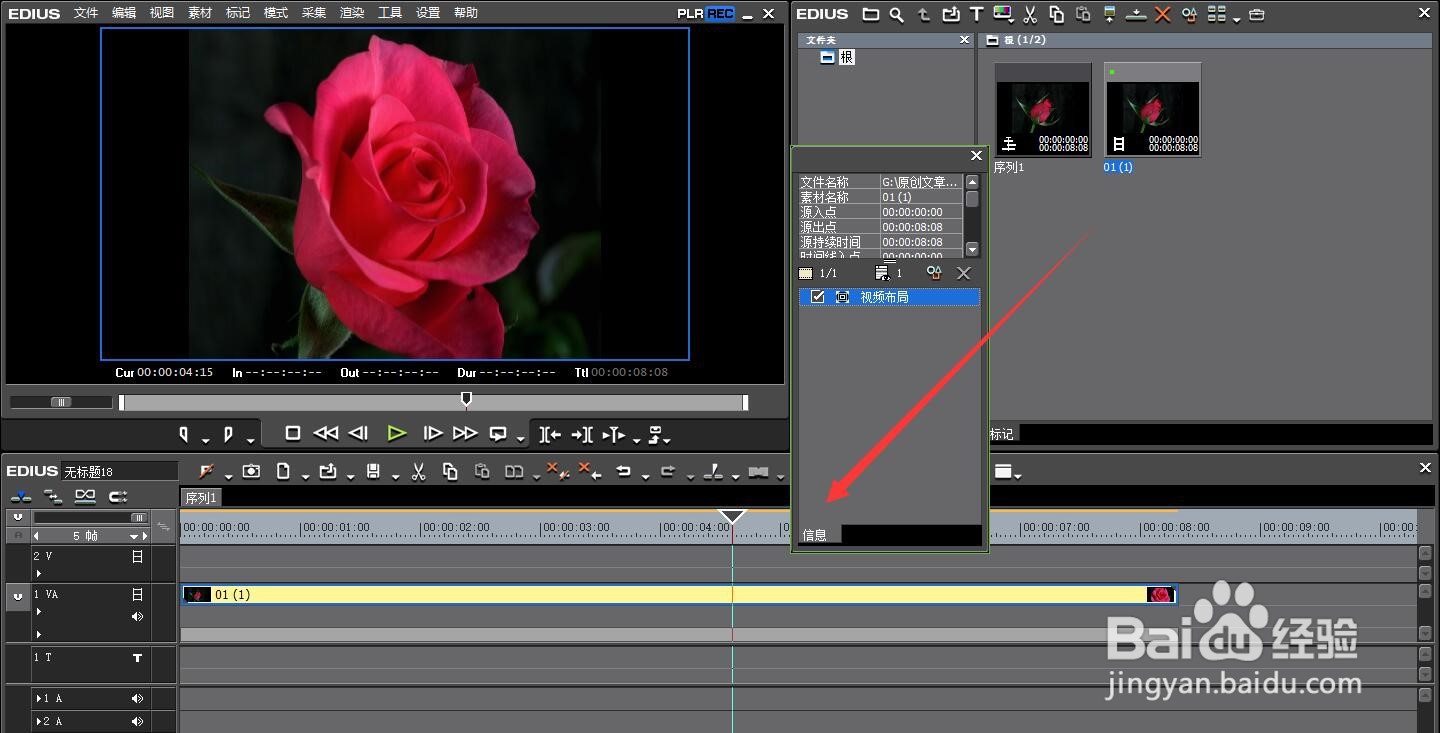Toggle the PLR / REC mode switch
This screenshot has height=733, width=1440.
point(706,13)
